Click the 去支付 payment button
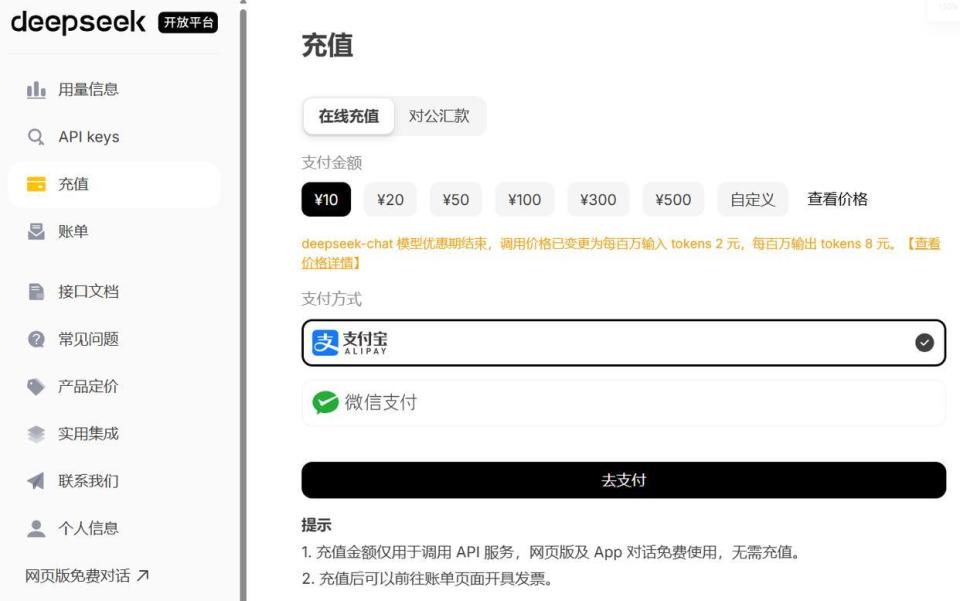Image resolution: width=960 pixels, height=601 pixels. (x=622, y=480)
